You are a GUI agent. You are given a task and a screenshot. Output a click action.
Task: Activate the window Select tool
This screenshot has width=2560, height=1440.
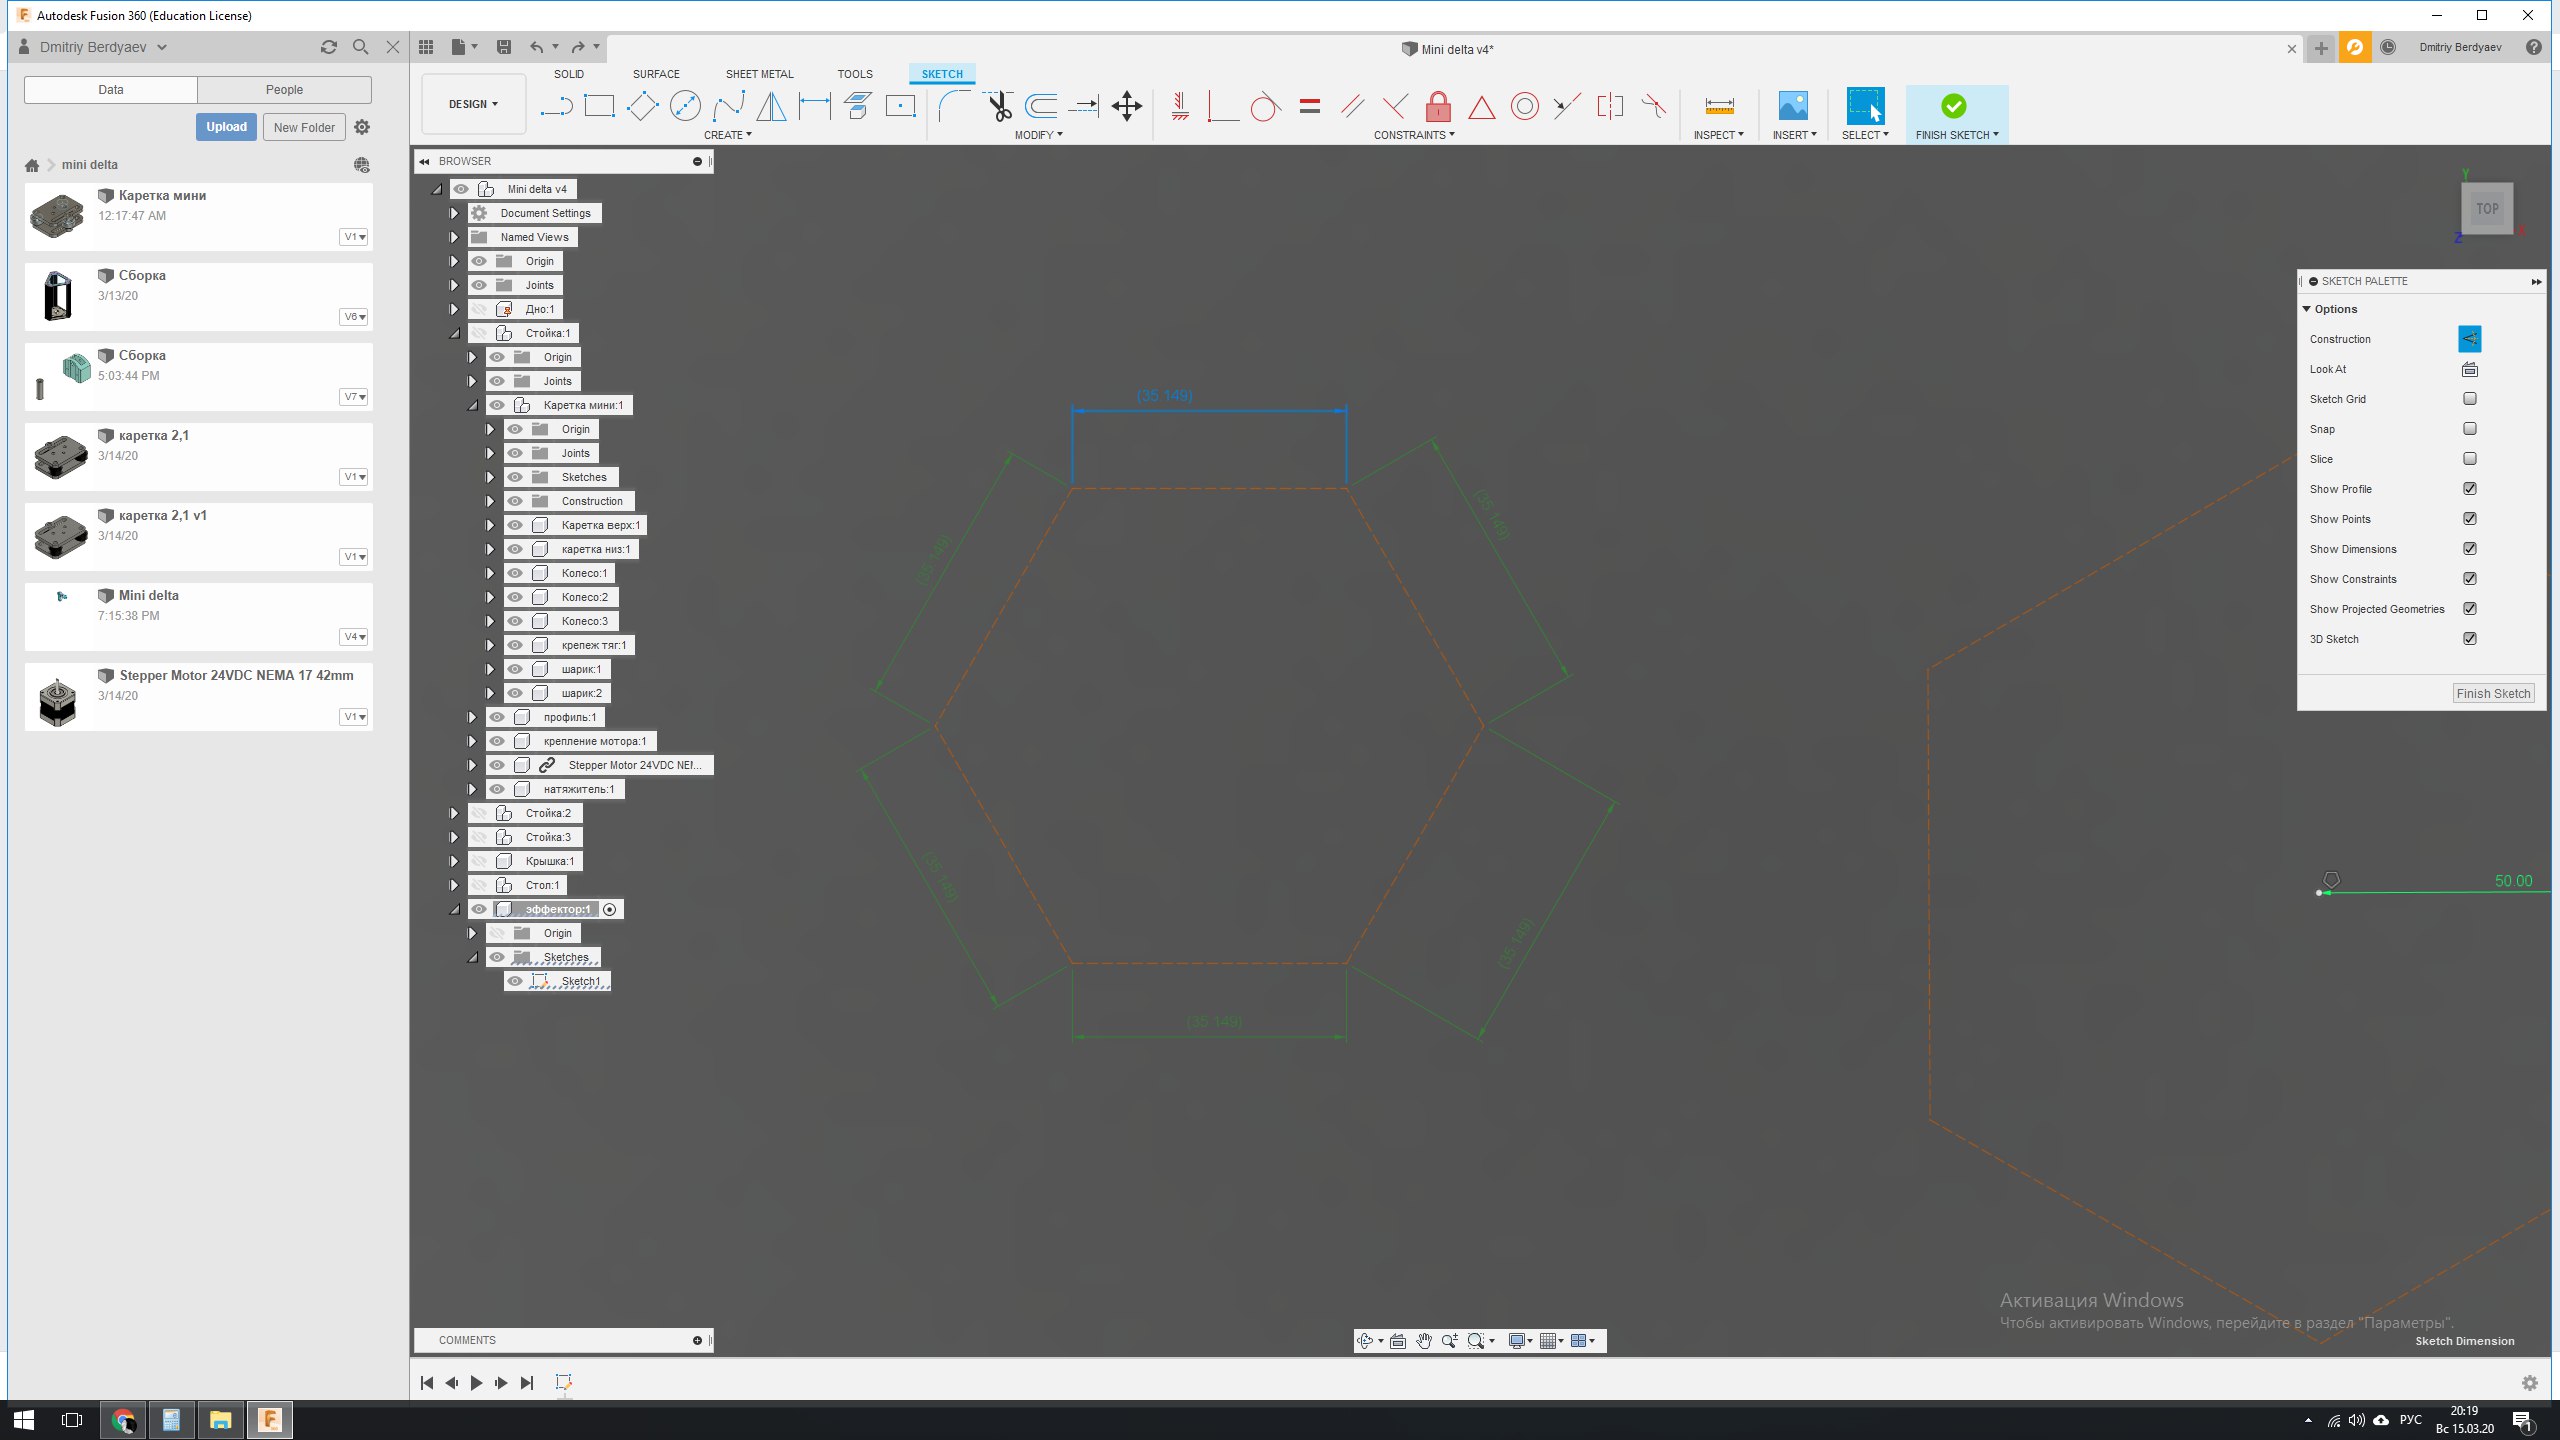pos(1865,106)
